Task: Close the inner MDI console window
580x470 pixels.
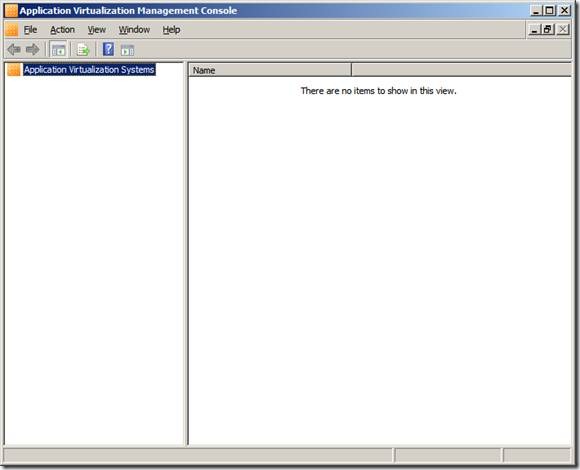Action: coord(563,30)
